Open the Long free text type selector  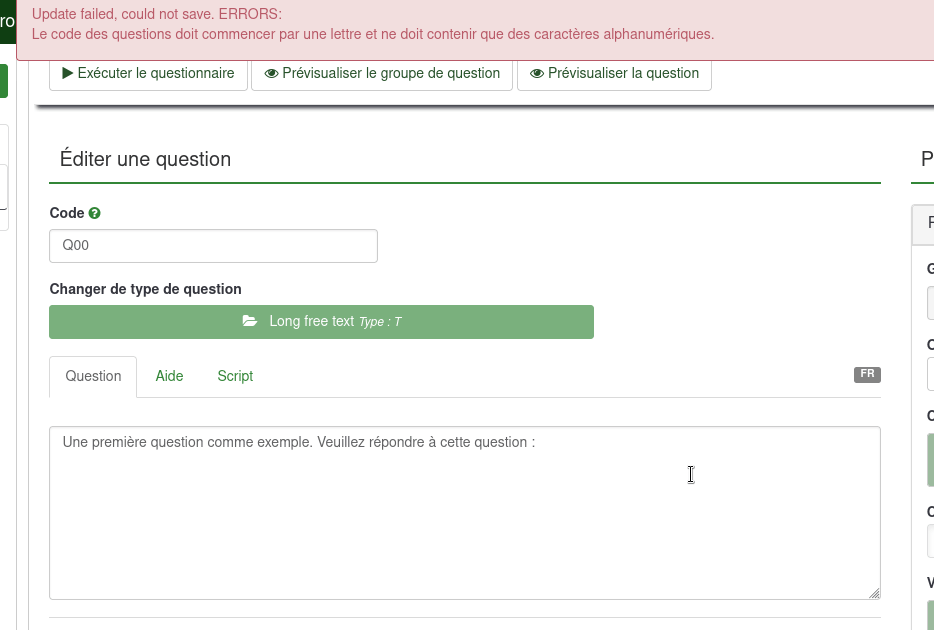click(x=321, y=322)
